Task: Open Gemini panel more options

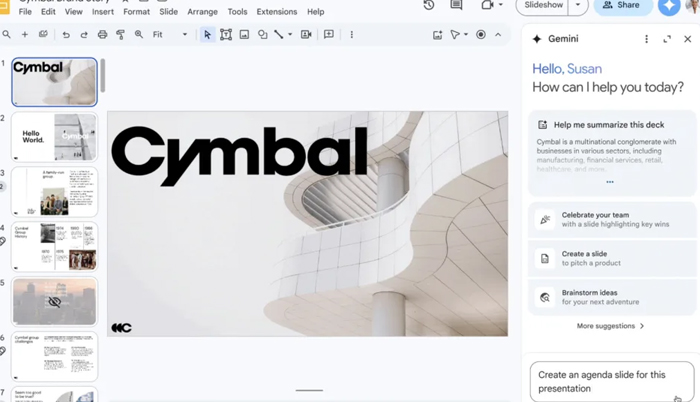Action: [x=646, y=39]
